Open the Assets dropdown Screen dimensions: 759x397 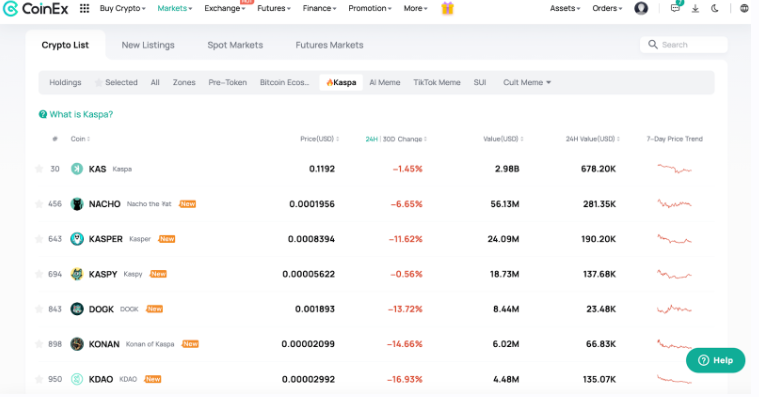click(565, 8)
